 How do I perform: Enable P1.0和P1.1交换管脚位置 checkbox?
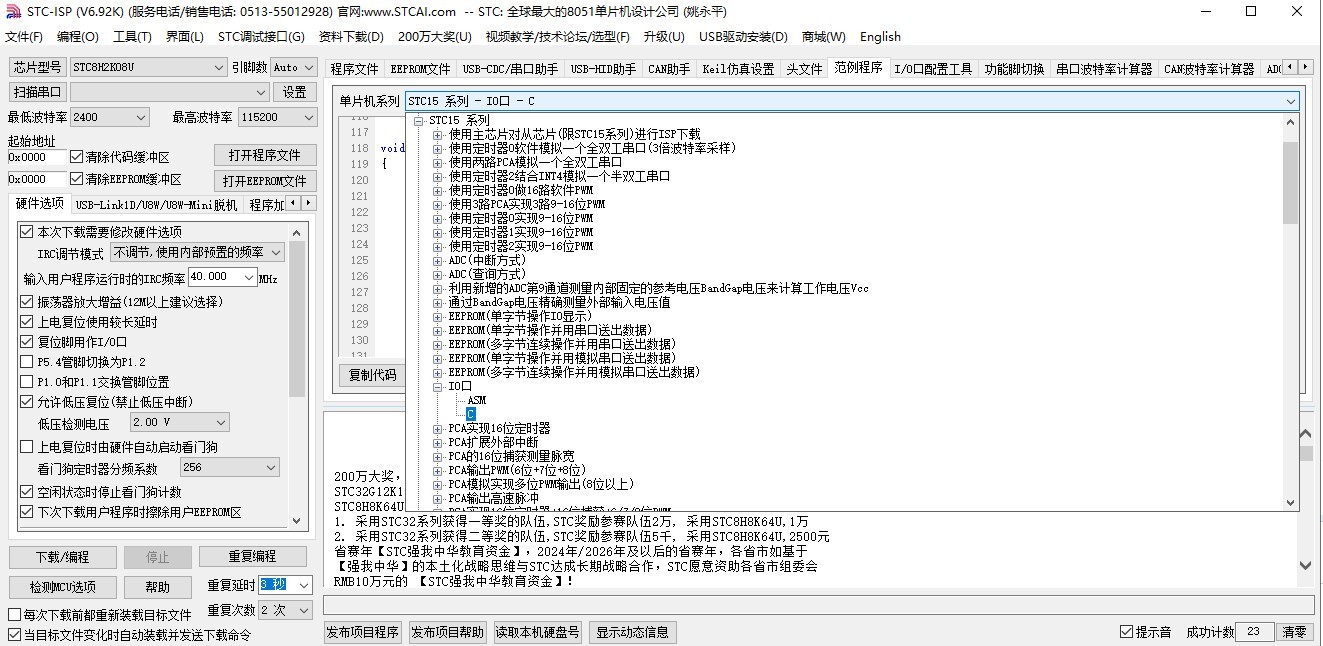27,382
